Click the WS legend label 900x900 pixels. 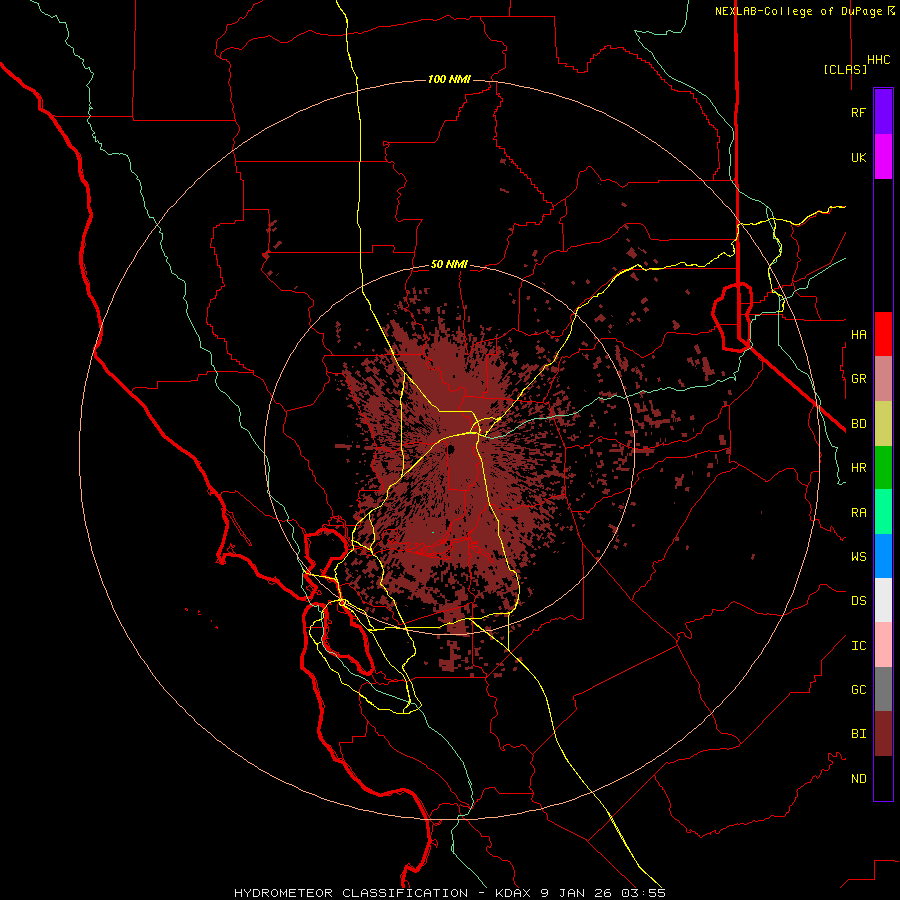click(859, 557)
